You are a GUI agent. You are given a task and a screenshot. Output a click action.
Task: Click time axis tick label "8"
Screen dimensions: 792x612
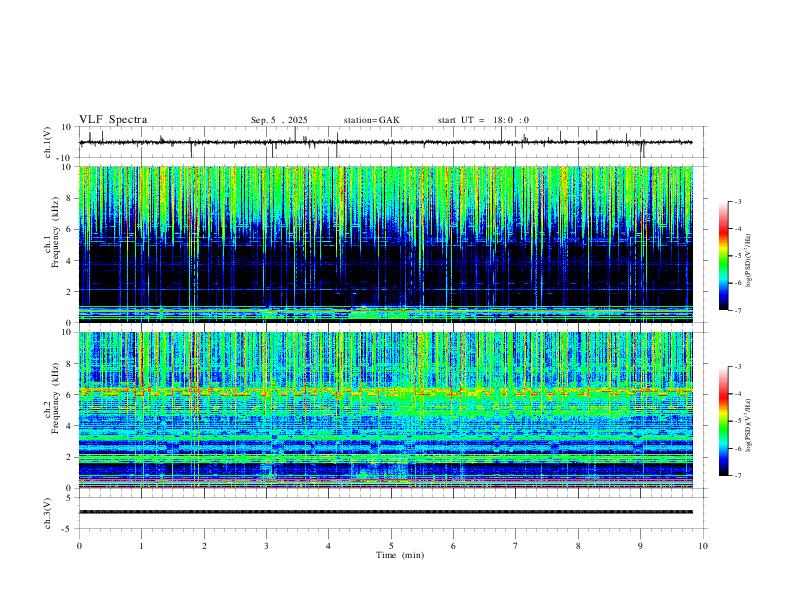click(578, 546)
